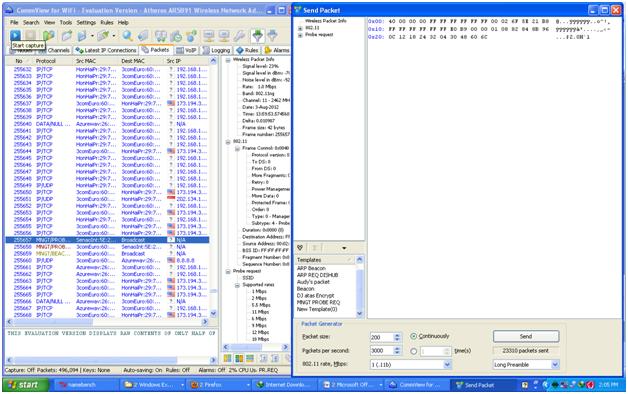
Task: Open the Settings menu
Action: [86, 22]
